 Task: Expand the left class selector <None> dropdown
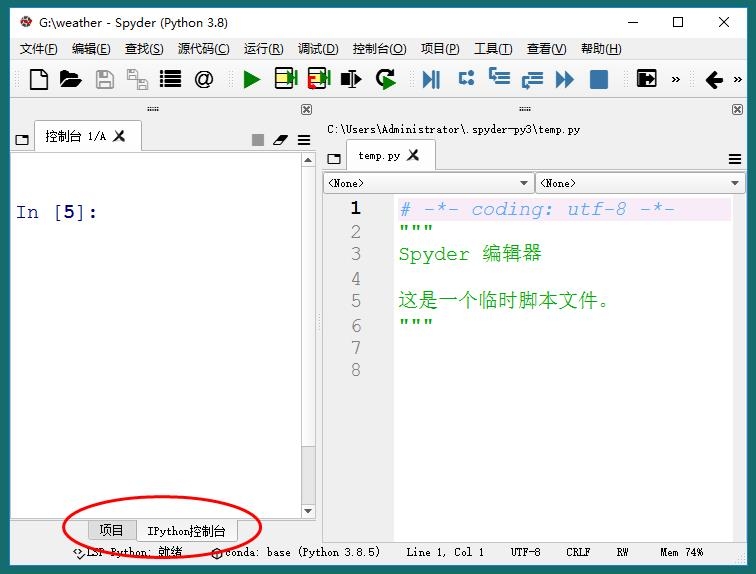(428, 183)
